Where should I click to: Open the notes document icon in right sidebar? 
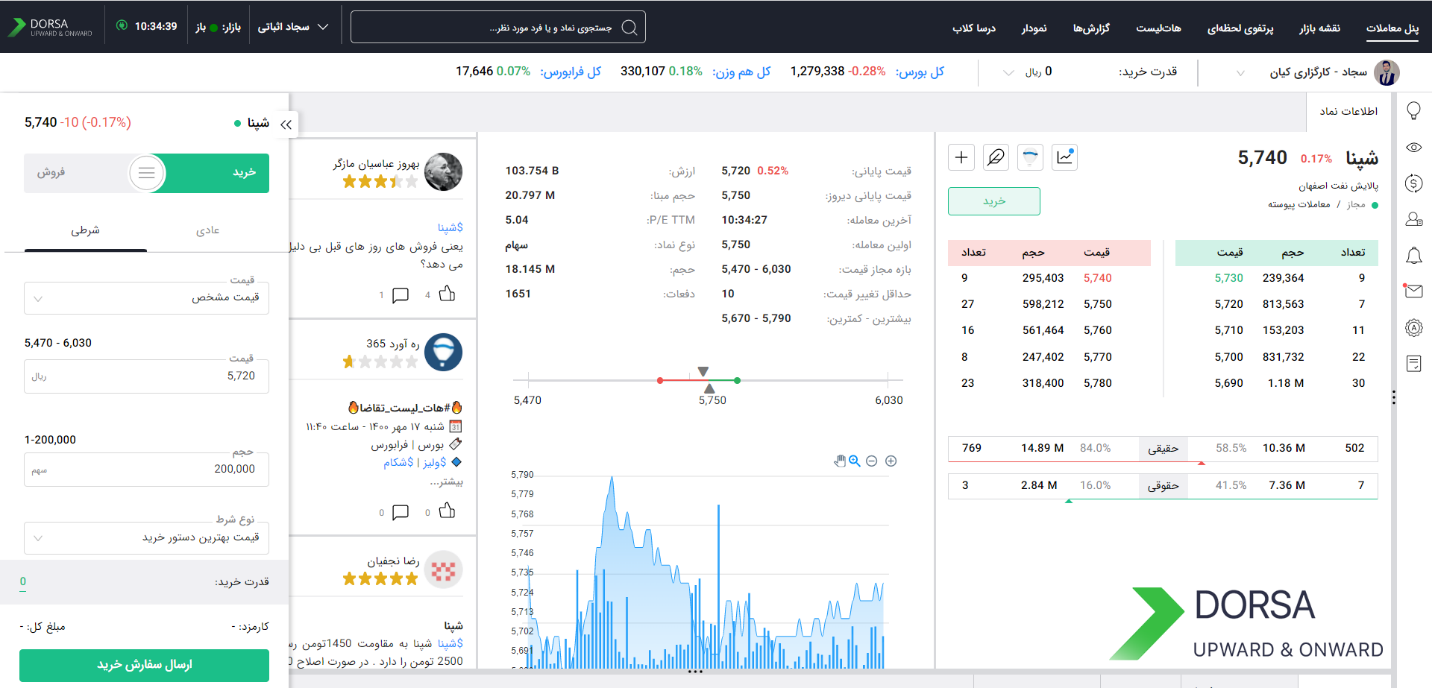tap(1414, 363)
